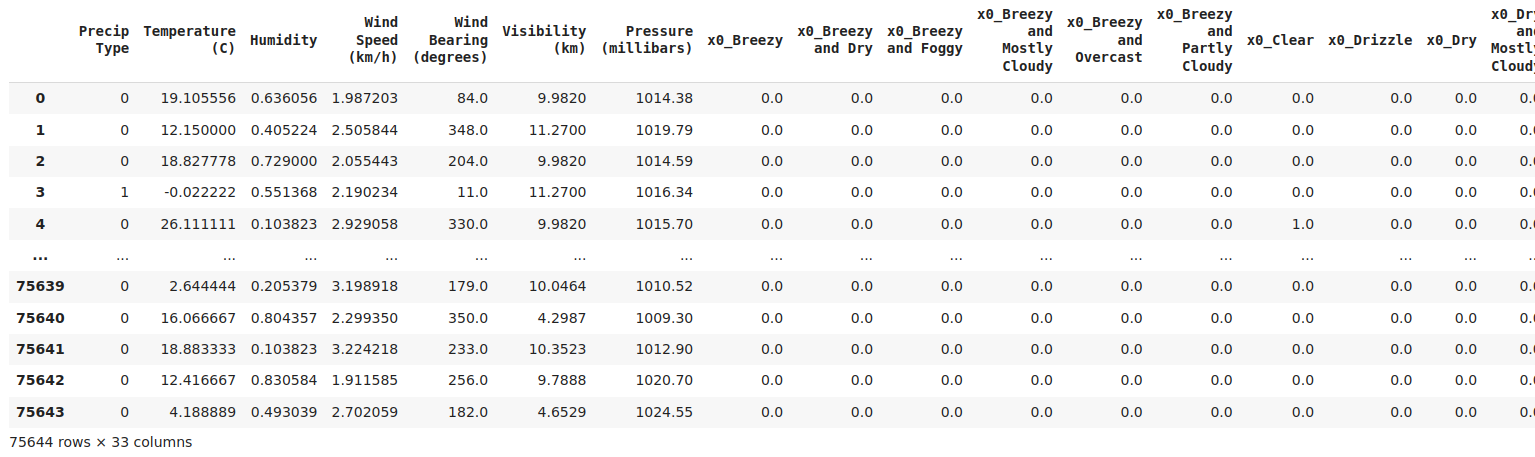Select the x0_Breezy and Overcast header
The height and width of the screenshot is (457, 1535).
pyautogui.click(x=1105, y=40)
